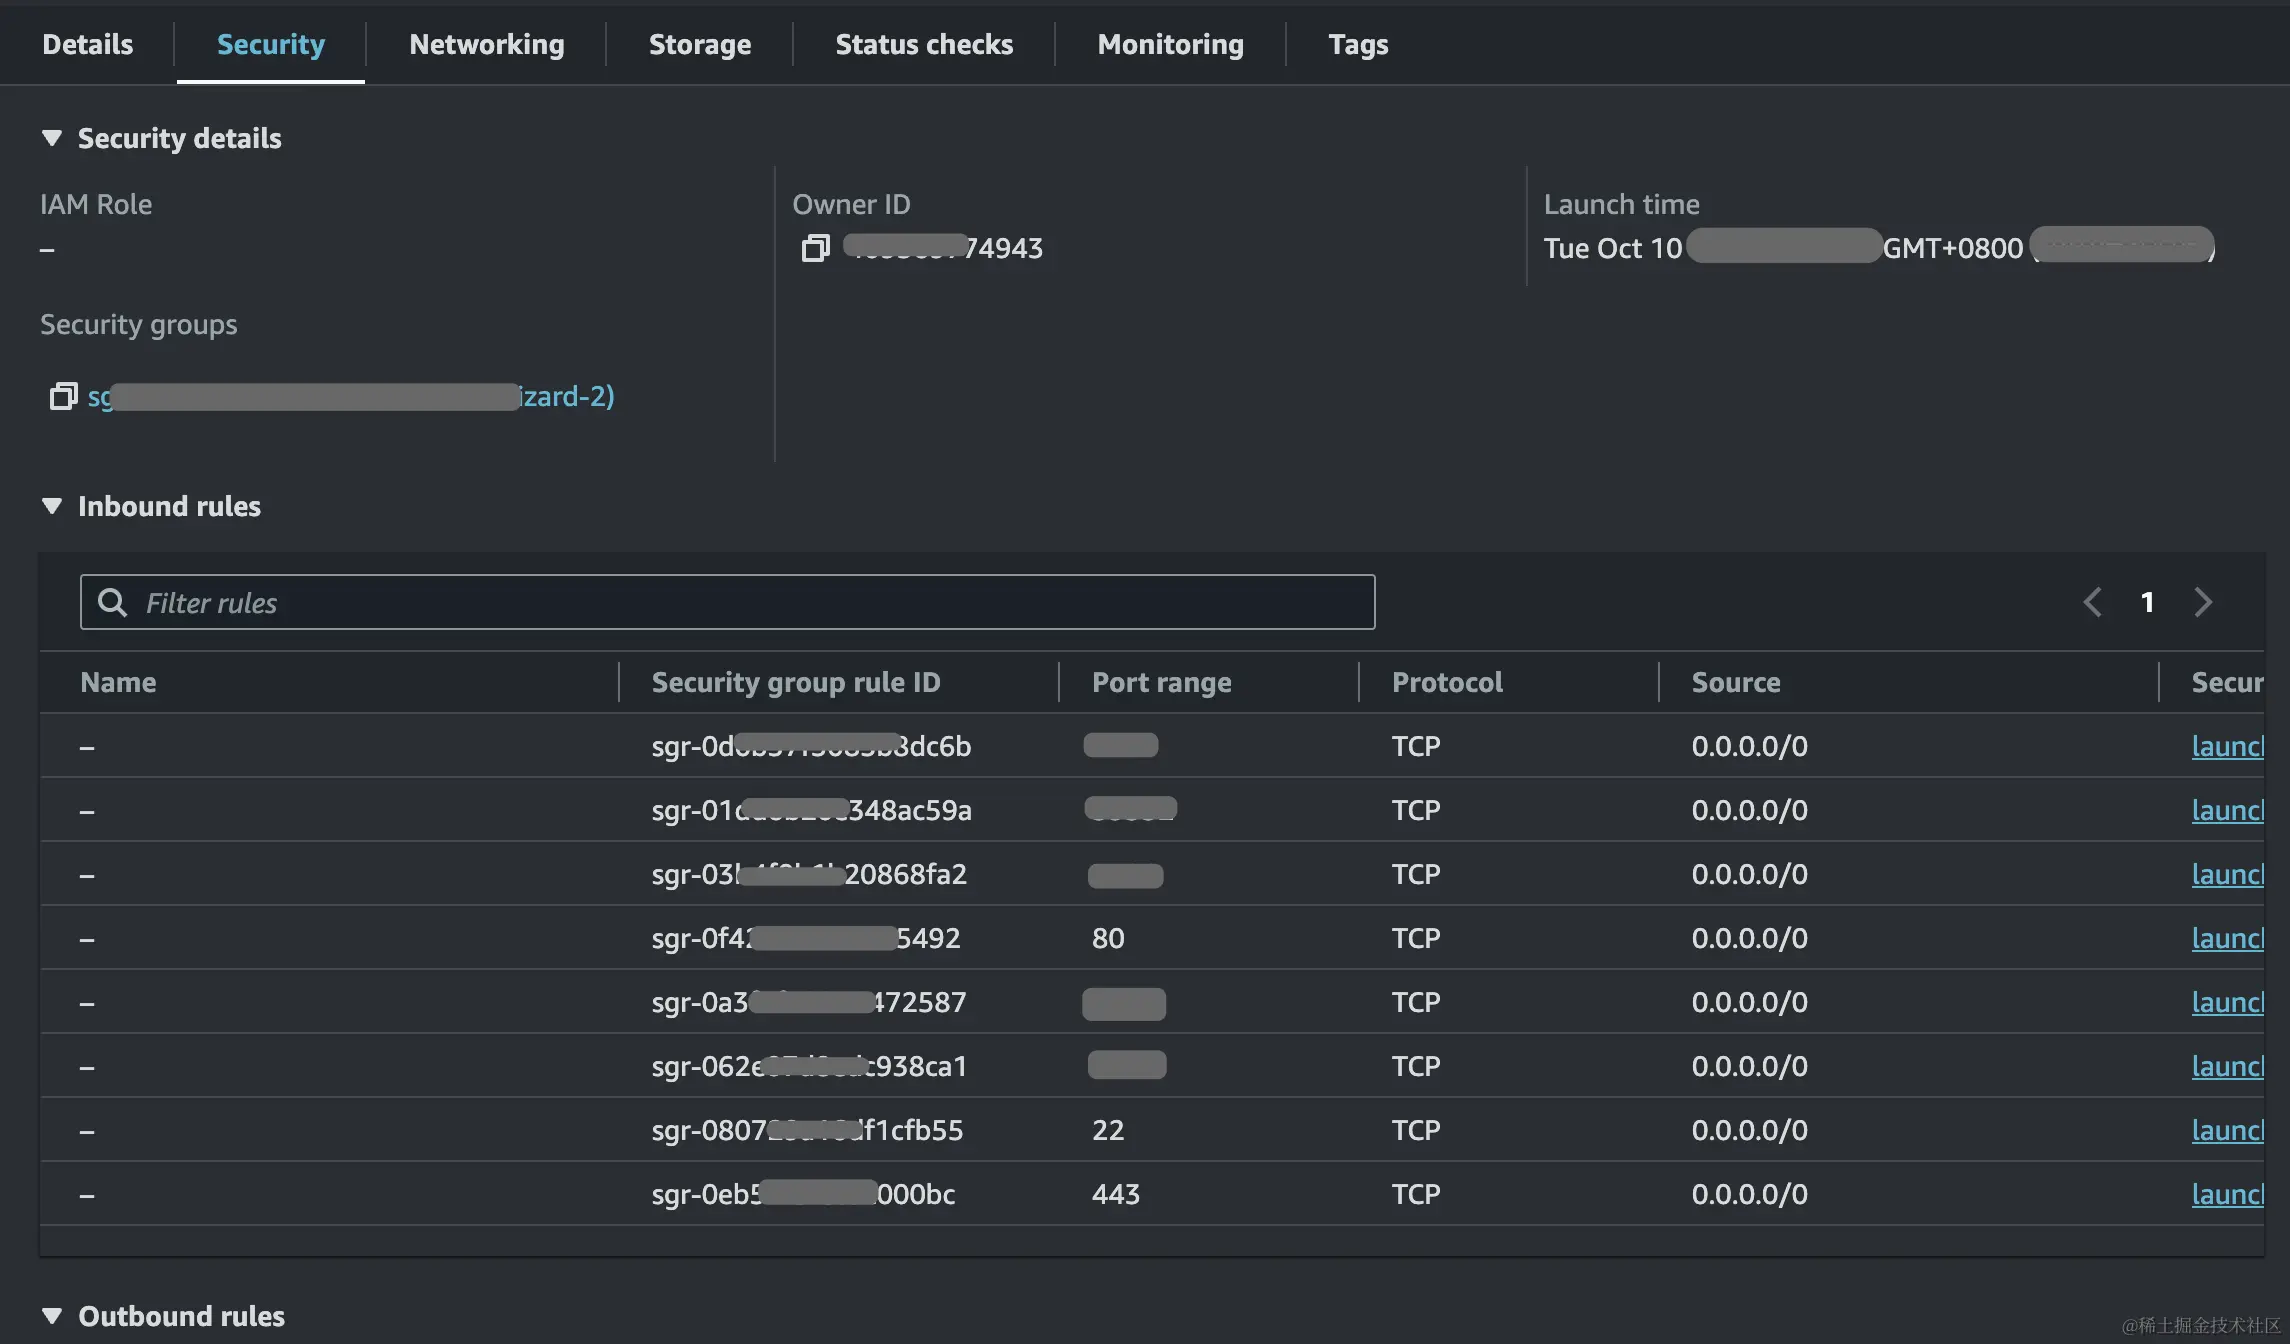Switch to the Details tab
The width and height of the screenshot is (2290, 1344).
coord(87,44)
